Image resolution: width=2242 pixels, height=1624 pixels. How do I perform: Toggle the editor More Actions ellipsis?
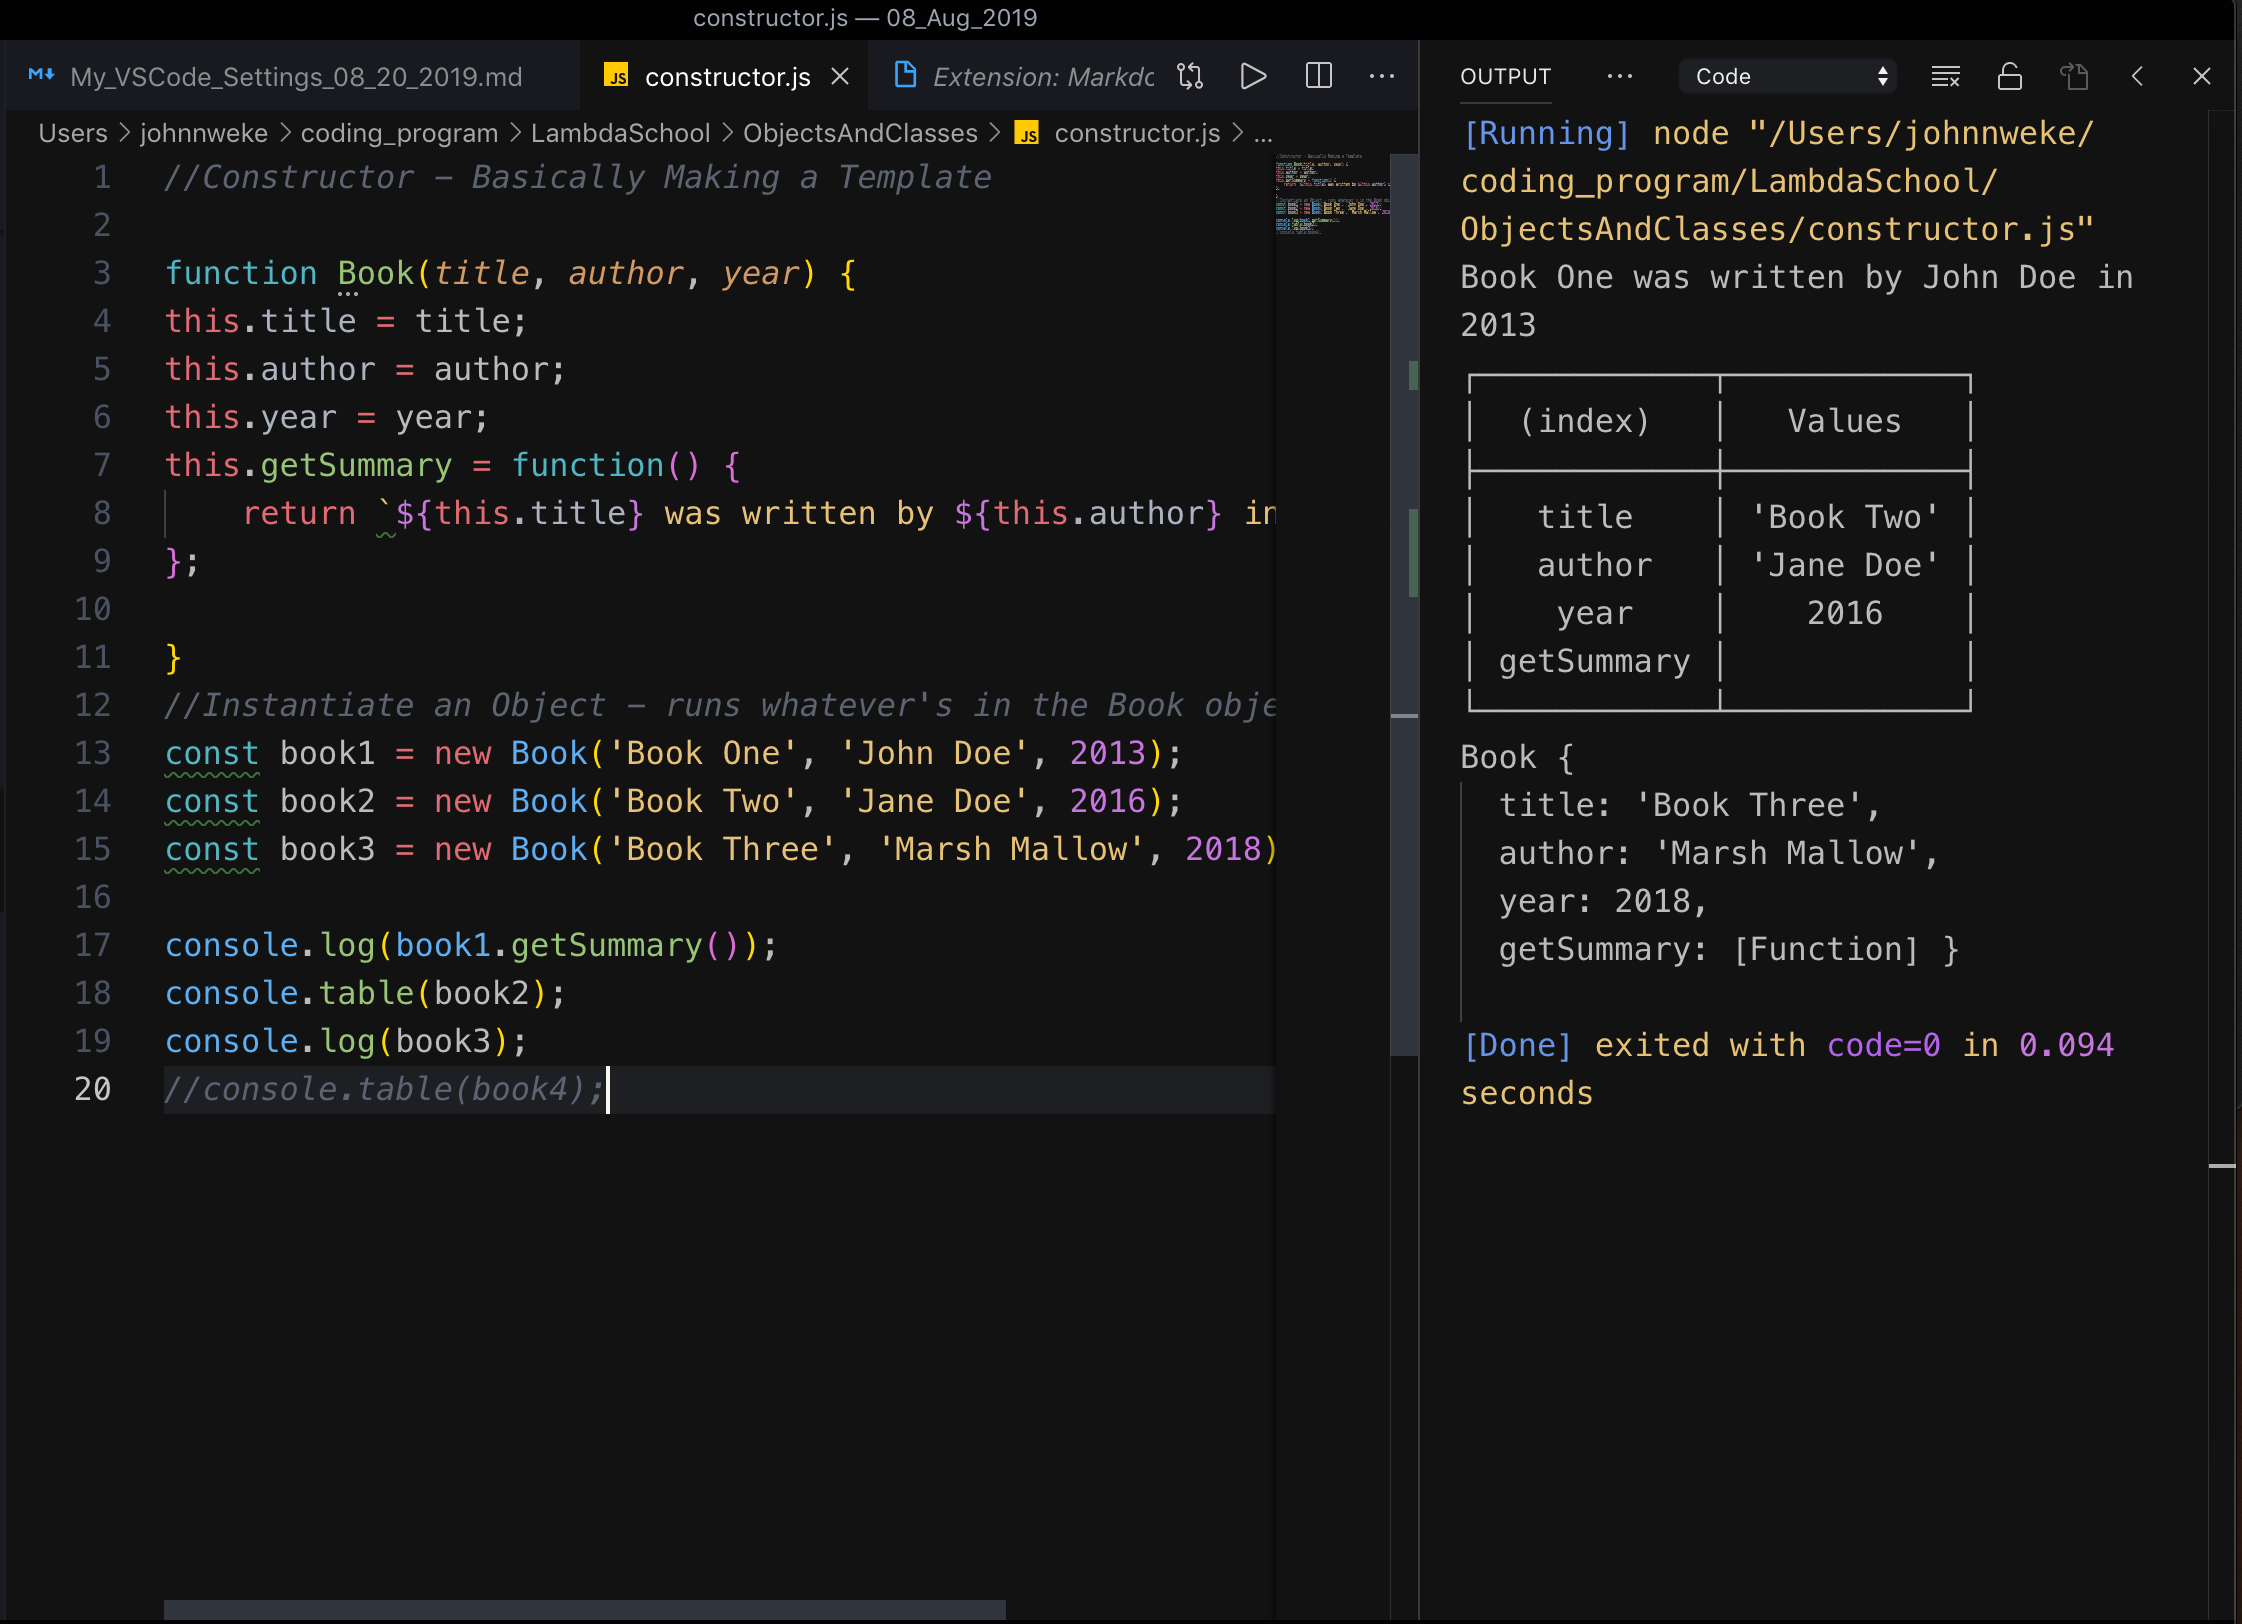click(1383, 76)
